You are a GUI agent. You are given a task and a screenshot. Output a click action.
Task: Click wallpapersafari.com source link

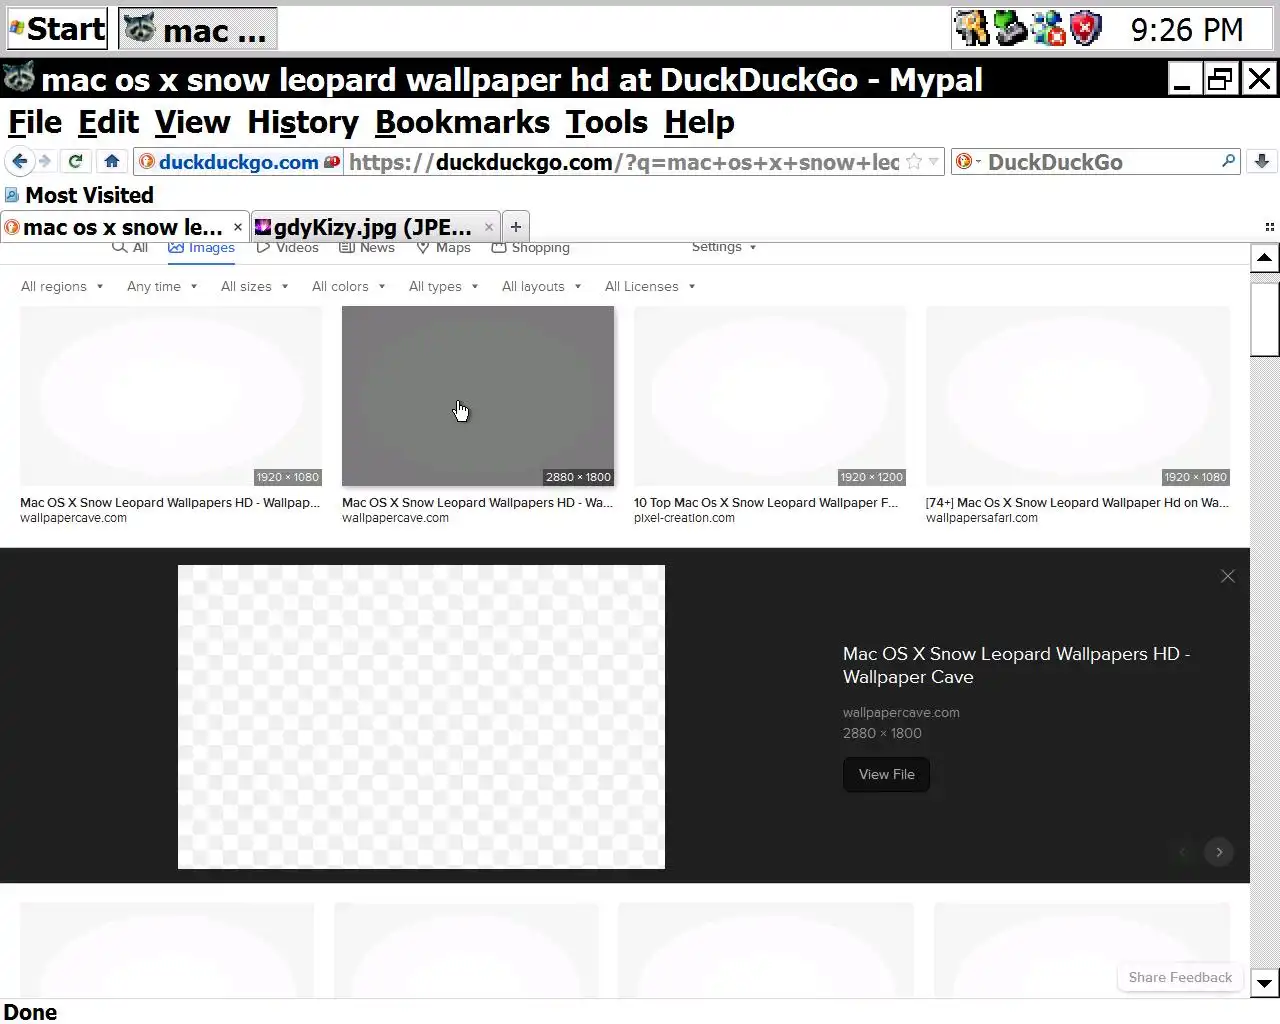[982, 518]
